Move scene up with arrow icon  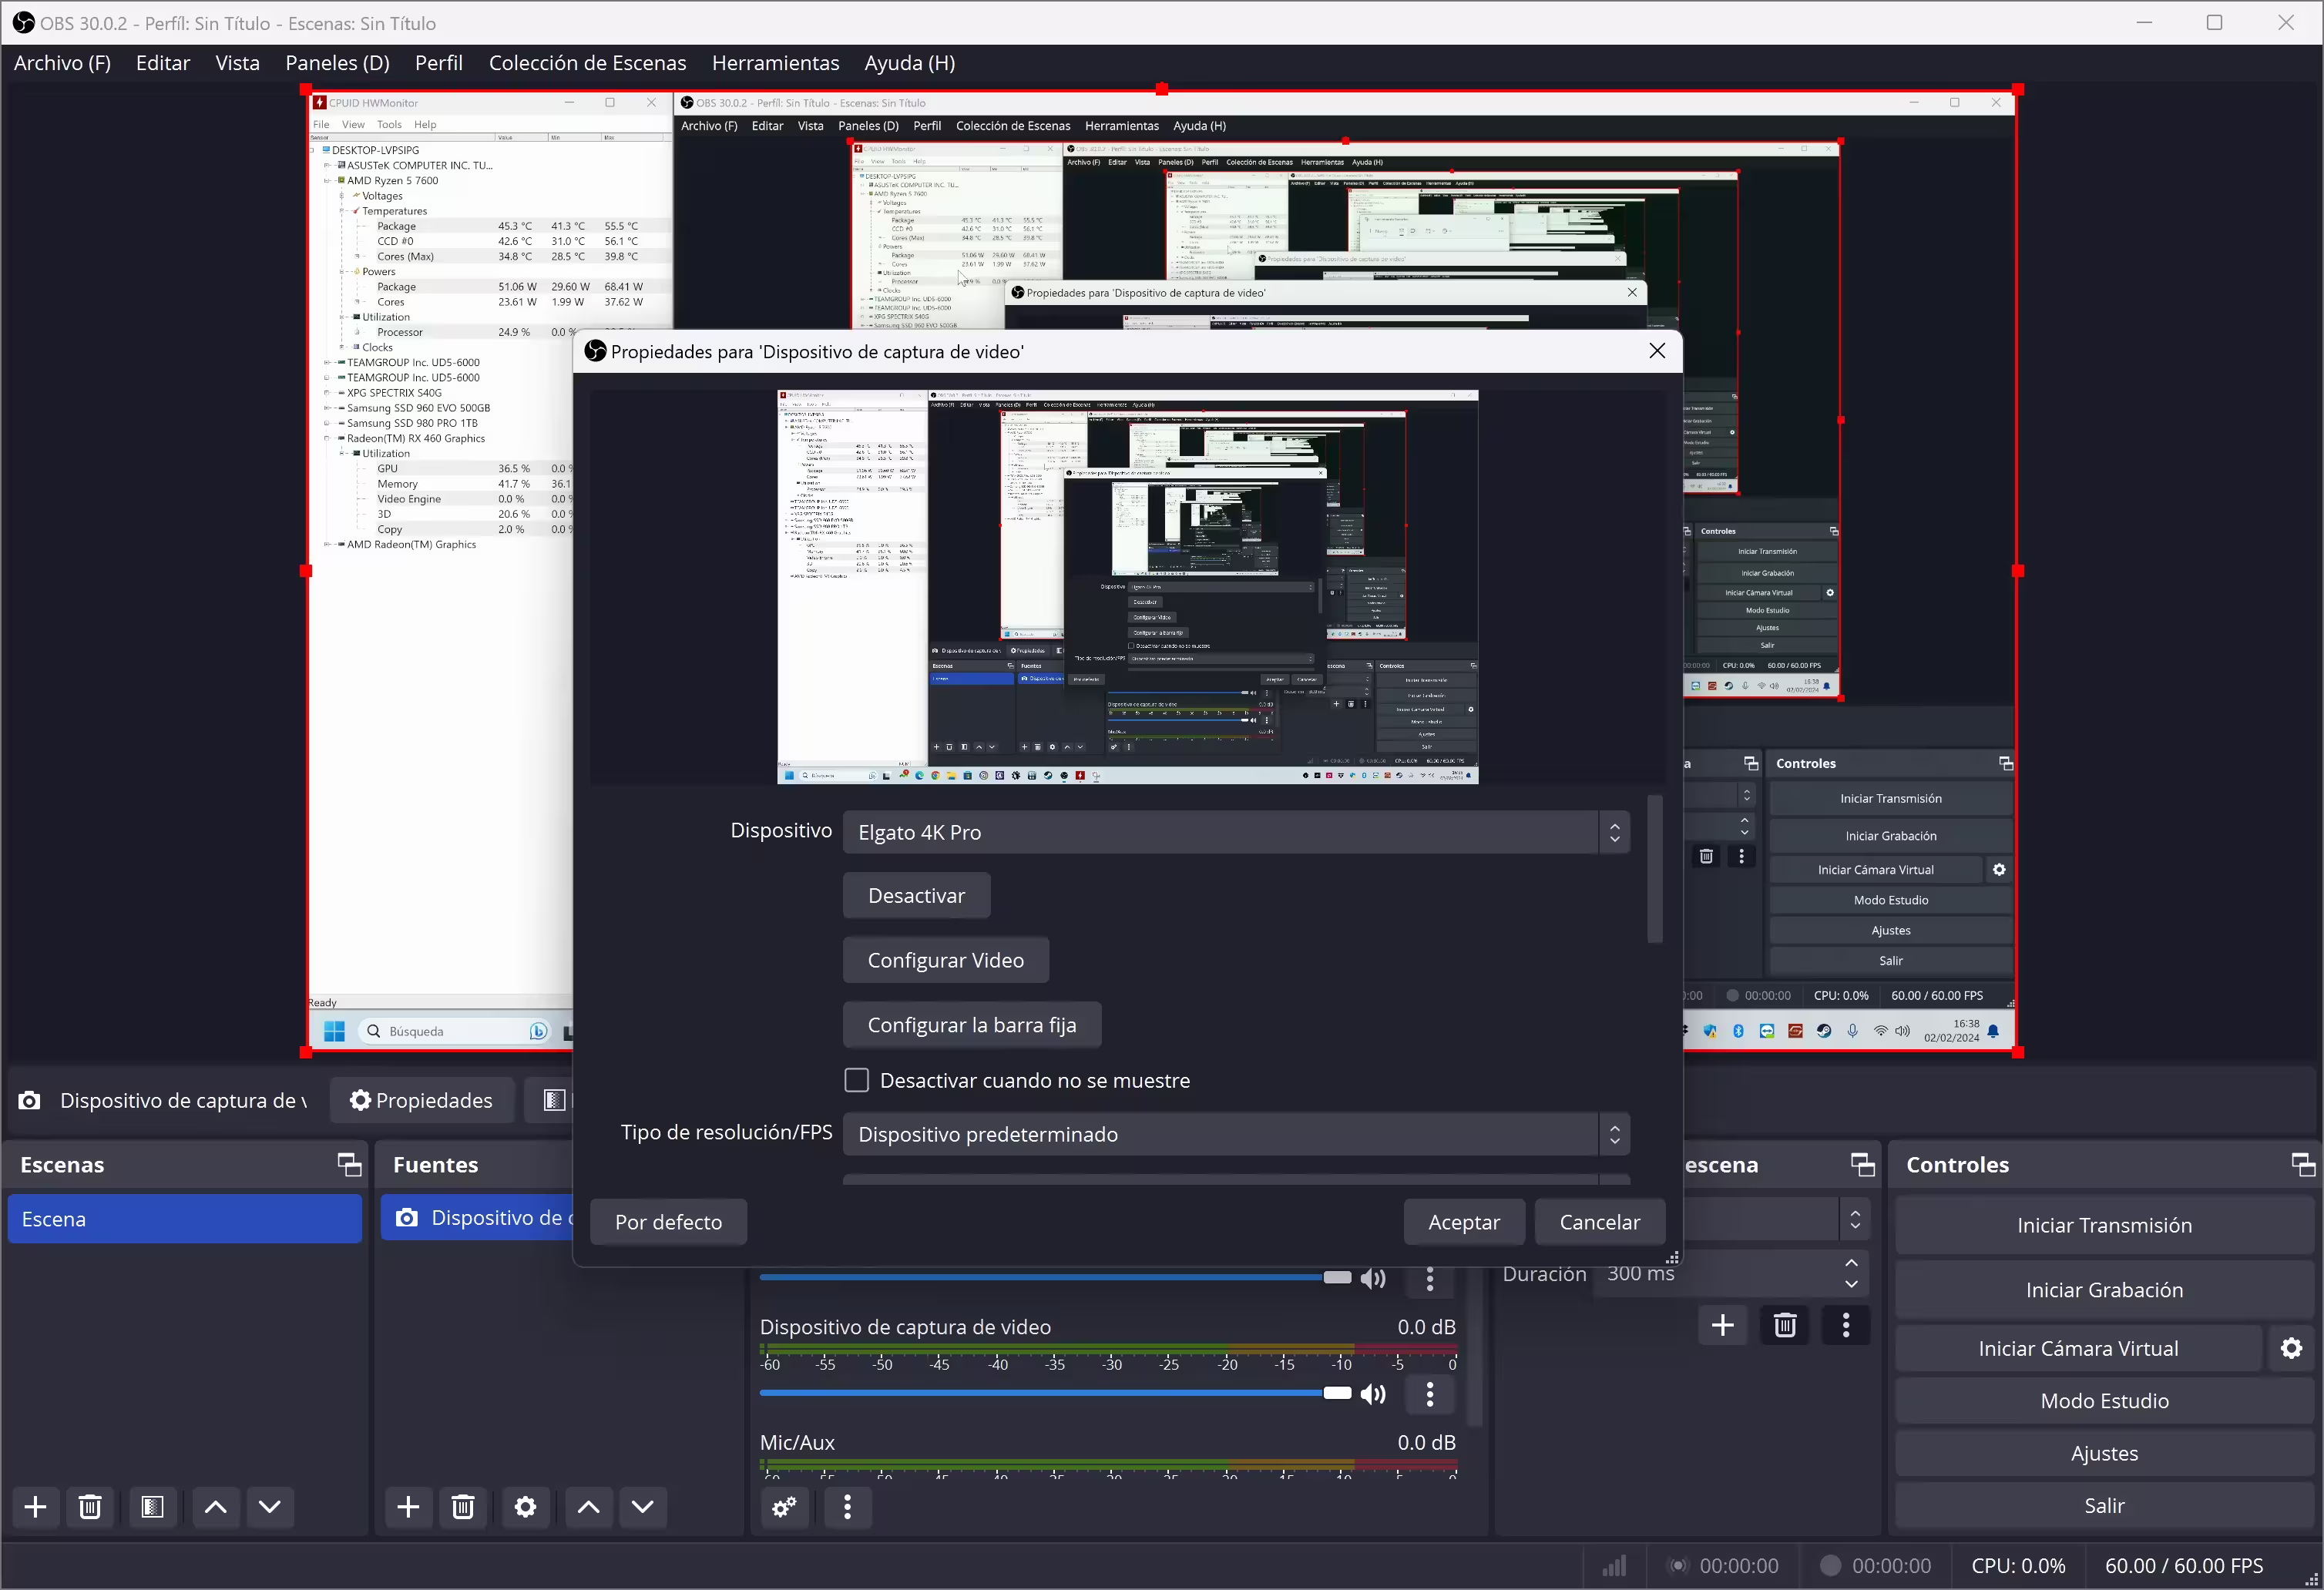216,1507
